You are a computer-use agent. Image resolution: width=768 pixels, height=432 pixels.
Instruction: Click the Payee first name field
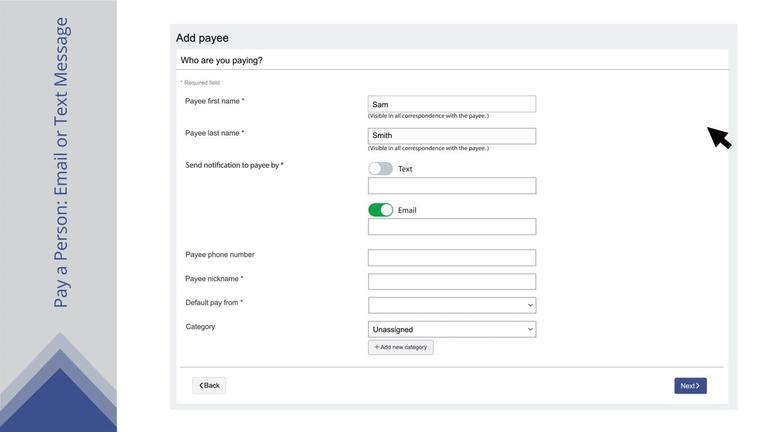coord(451,104)
